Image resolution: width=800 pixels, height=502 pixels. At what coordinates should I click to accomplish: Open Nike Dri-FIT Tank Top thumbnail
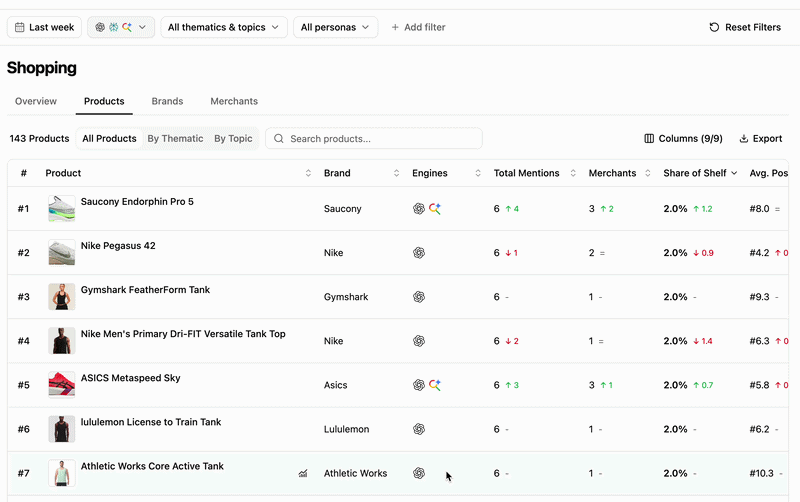[62, 341]
